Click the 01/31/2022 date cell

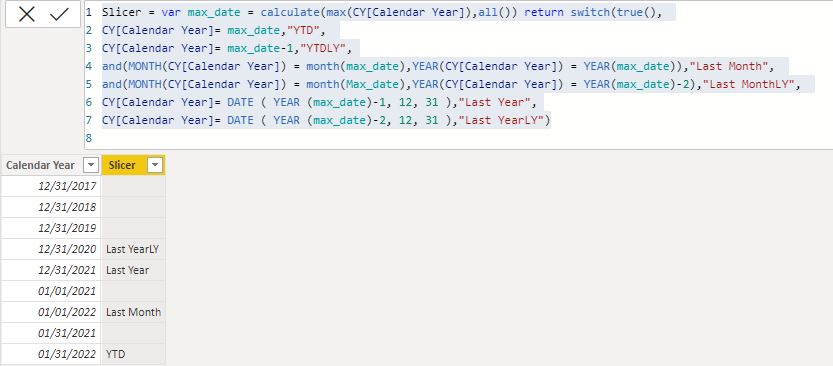click(x=51, y=354)
